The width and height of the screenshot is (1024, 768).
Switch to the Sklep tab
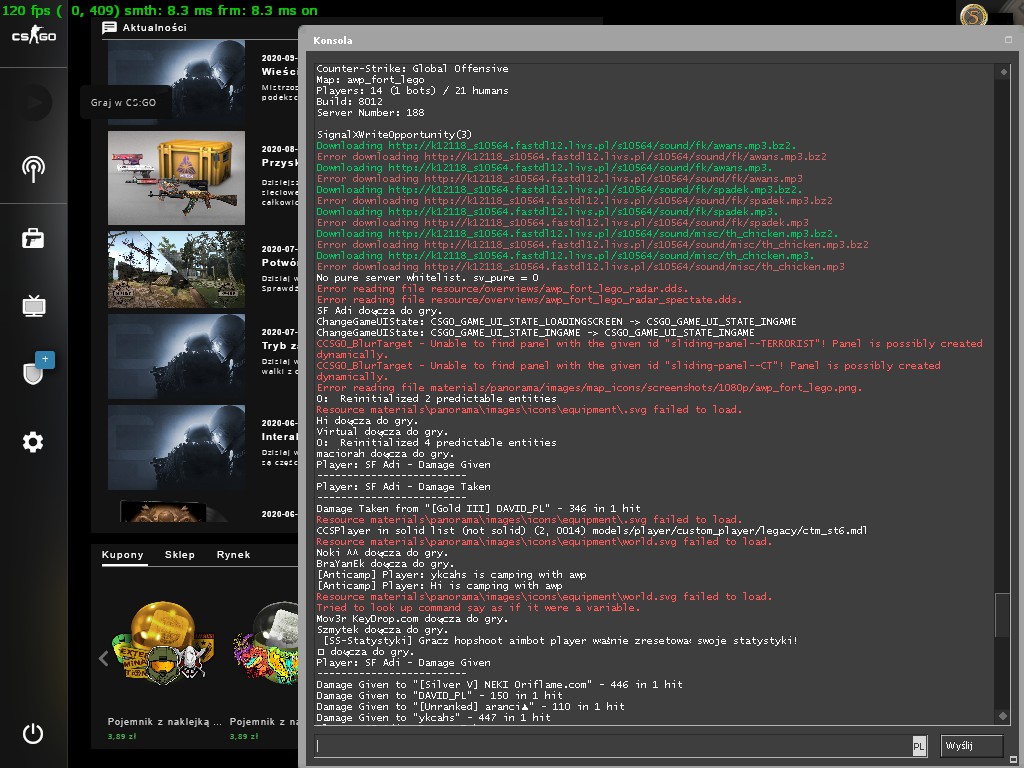point(180,554)
